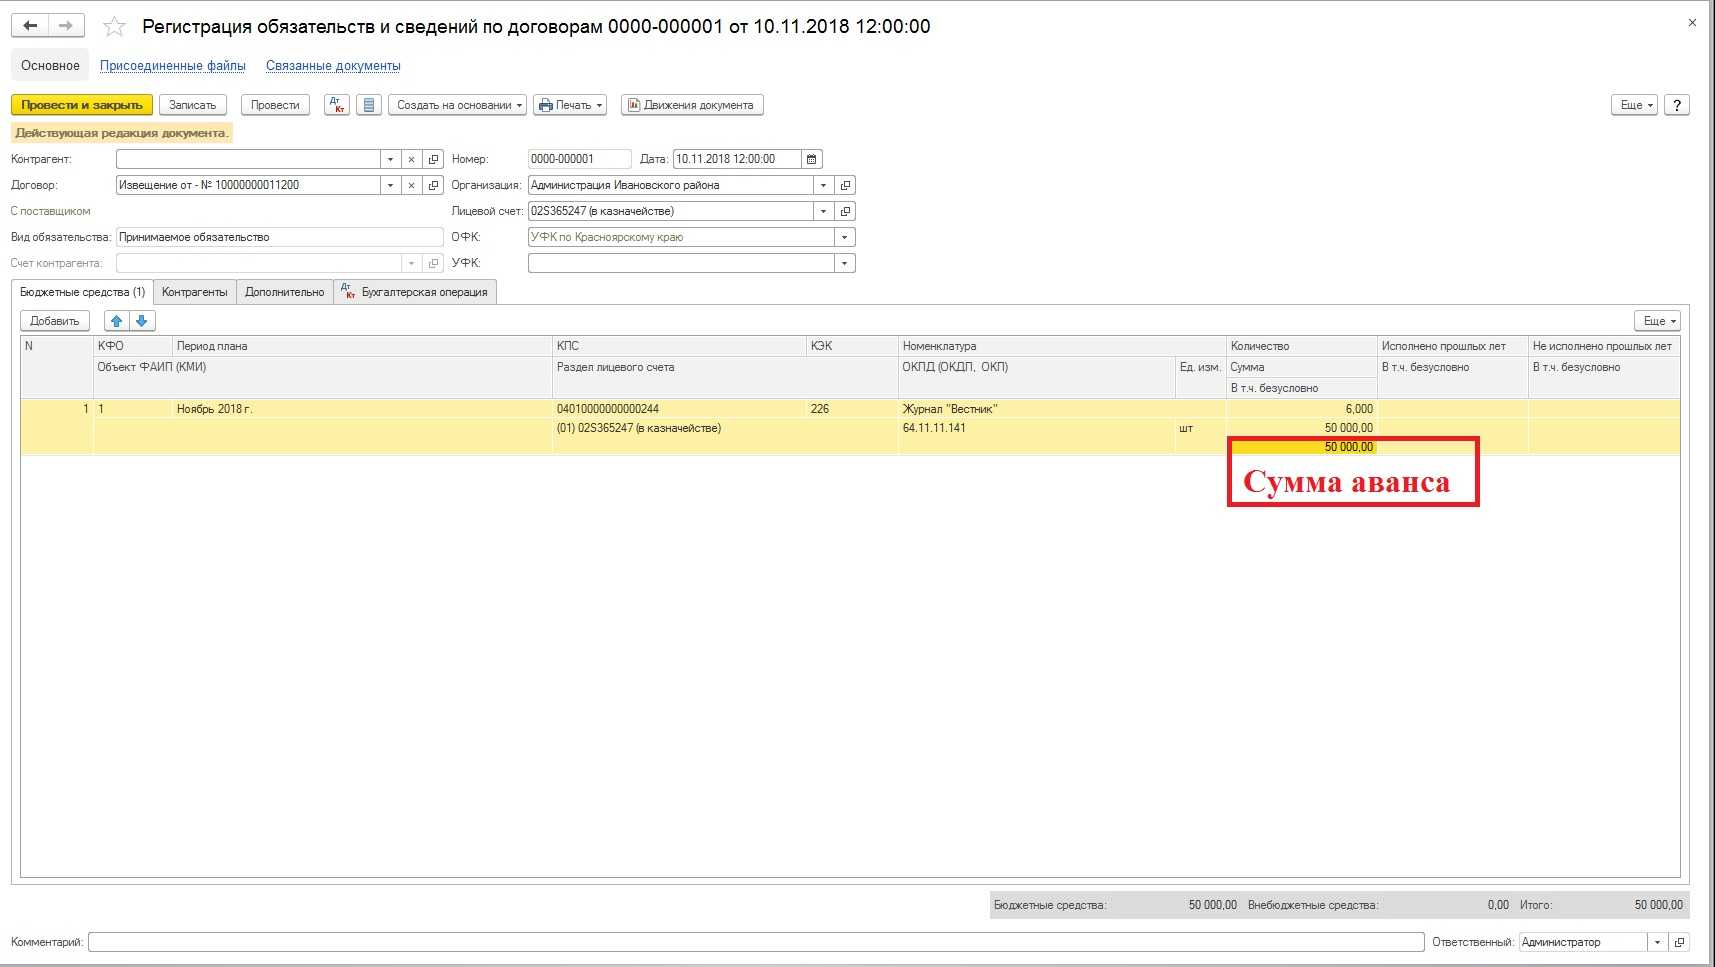1715x967 pixels.
Task: Select the highlighted 50 000,00 advance cell
Action: click(x=1302, y=447)
